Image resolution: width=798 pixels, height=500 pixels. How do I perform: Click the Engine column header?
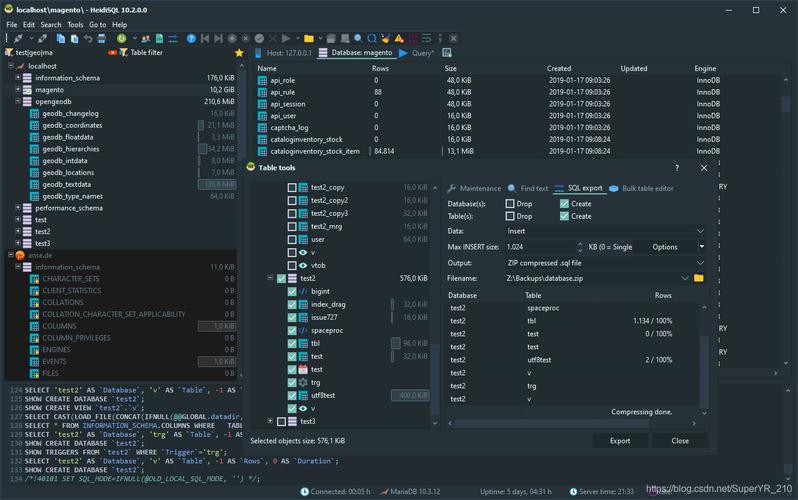click(705, 68)
